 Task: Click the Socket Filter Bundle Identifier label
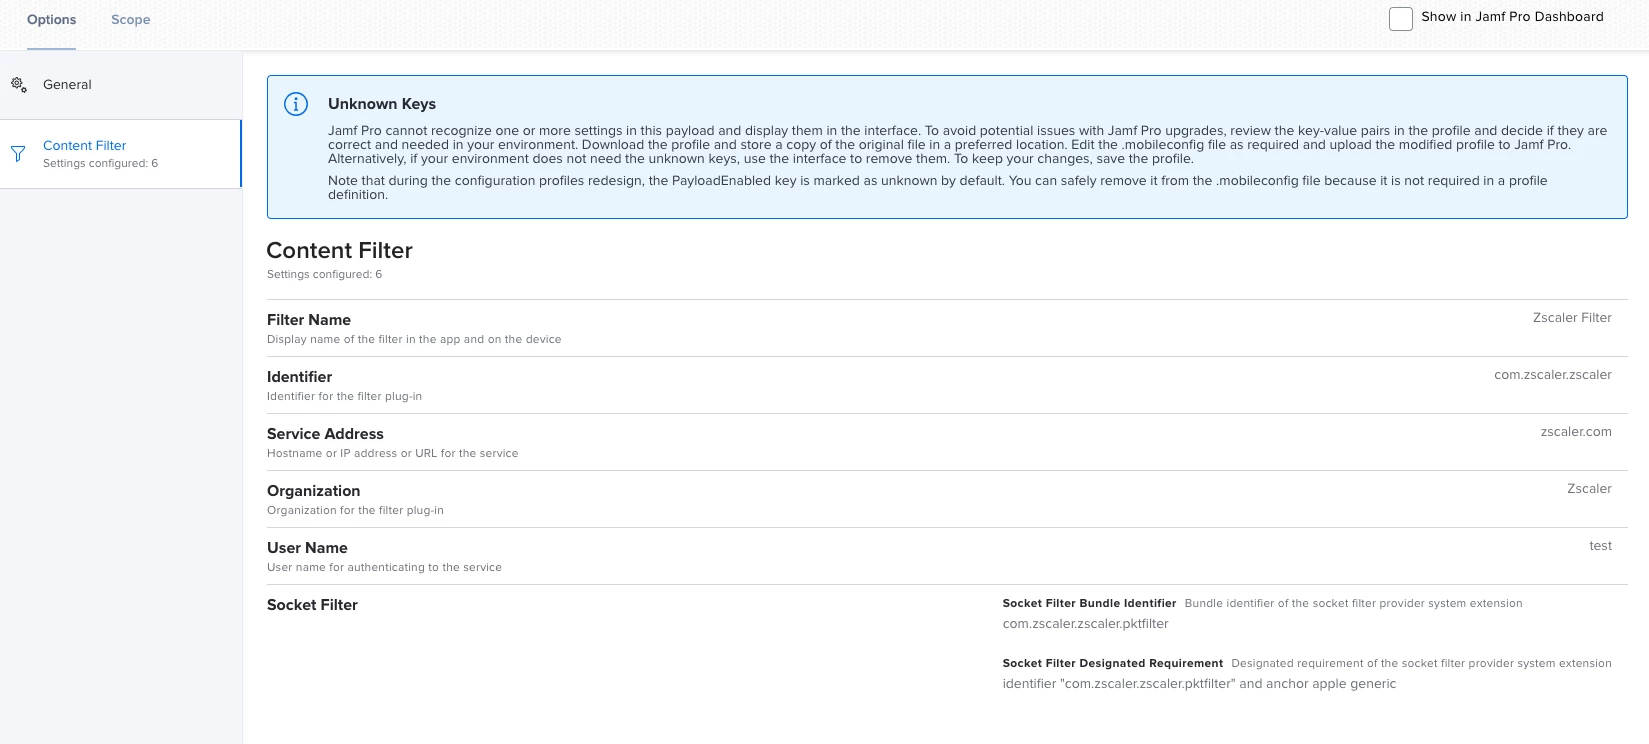click(1090, 604)
